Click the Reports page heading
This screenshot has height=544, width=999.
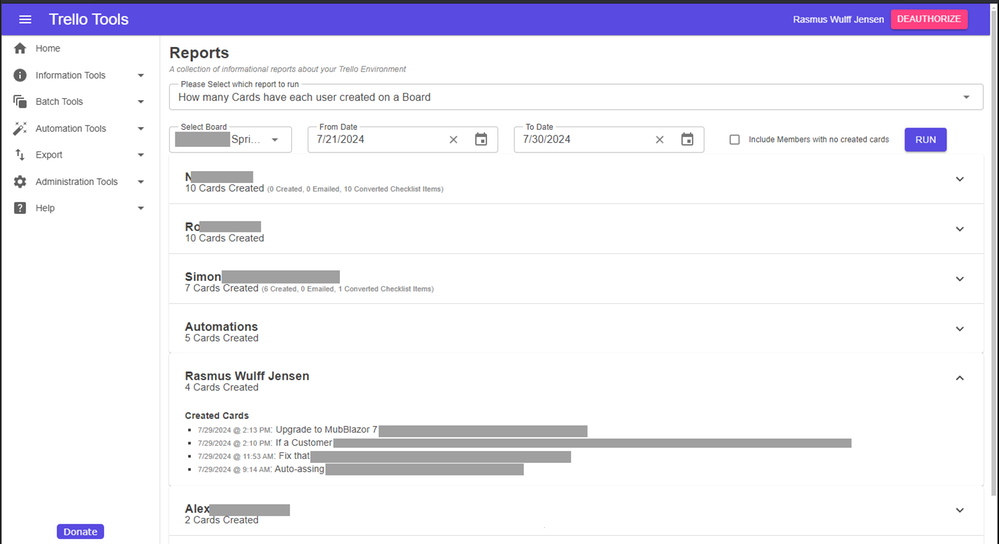click(199, 53)
